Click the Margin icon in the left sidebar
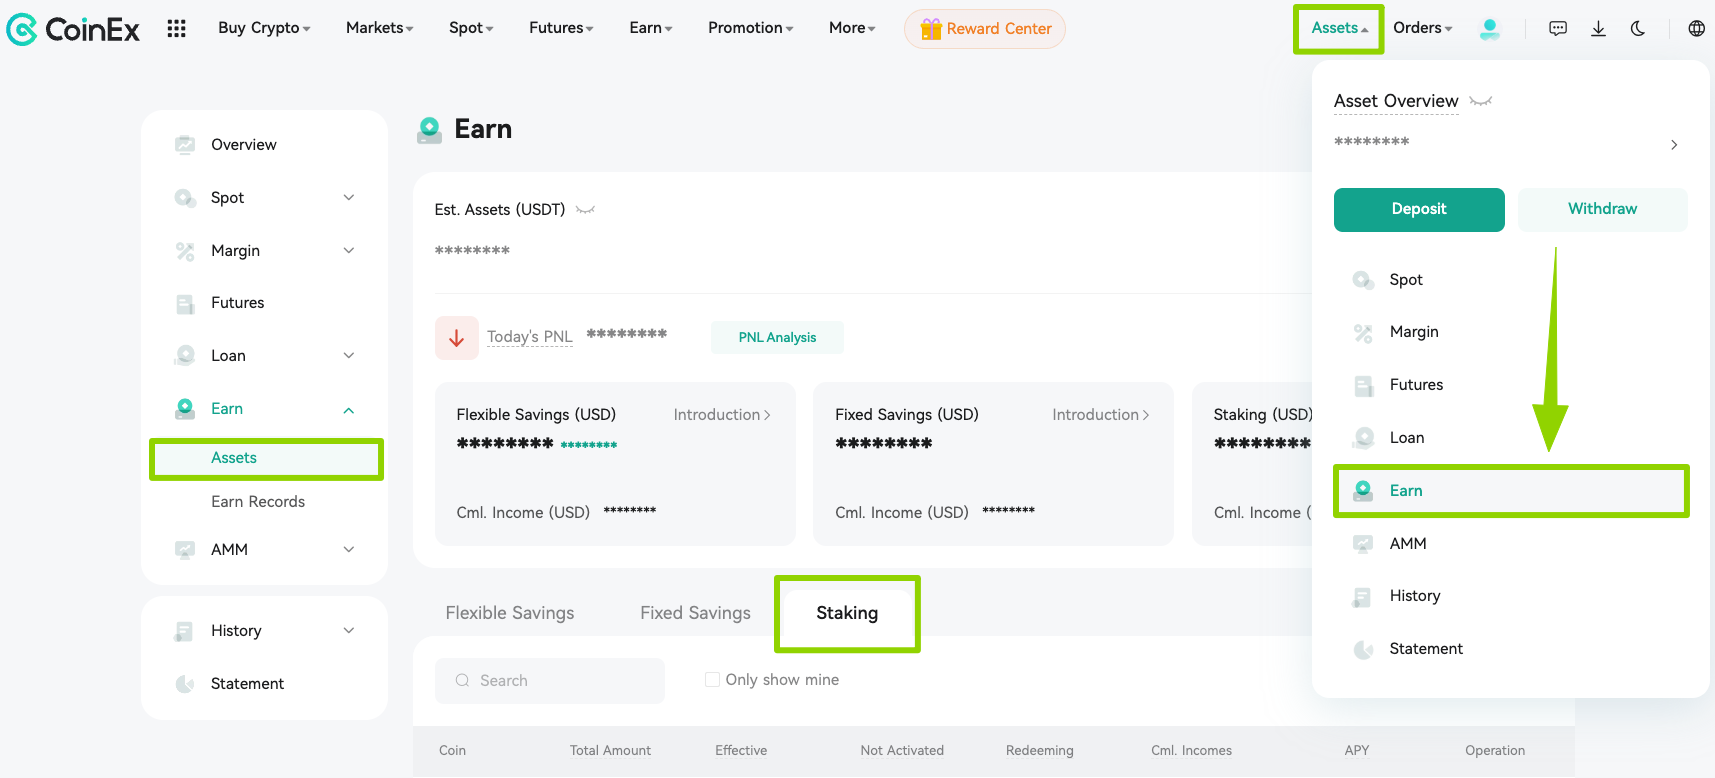This screenshot has height=778, width=1715. (x=185, y=251)
